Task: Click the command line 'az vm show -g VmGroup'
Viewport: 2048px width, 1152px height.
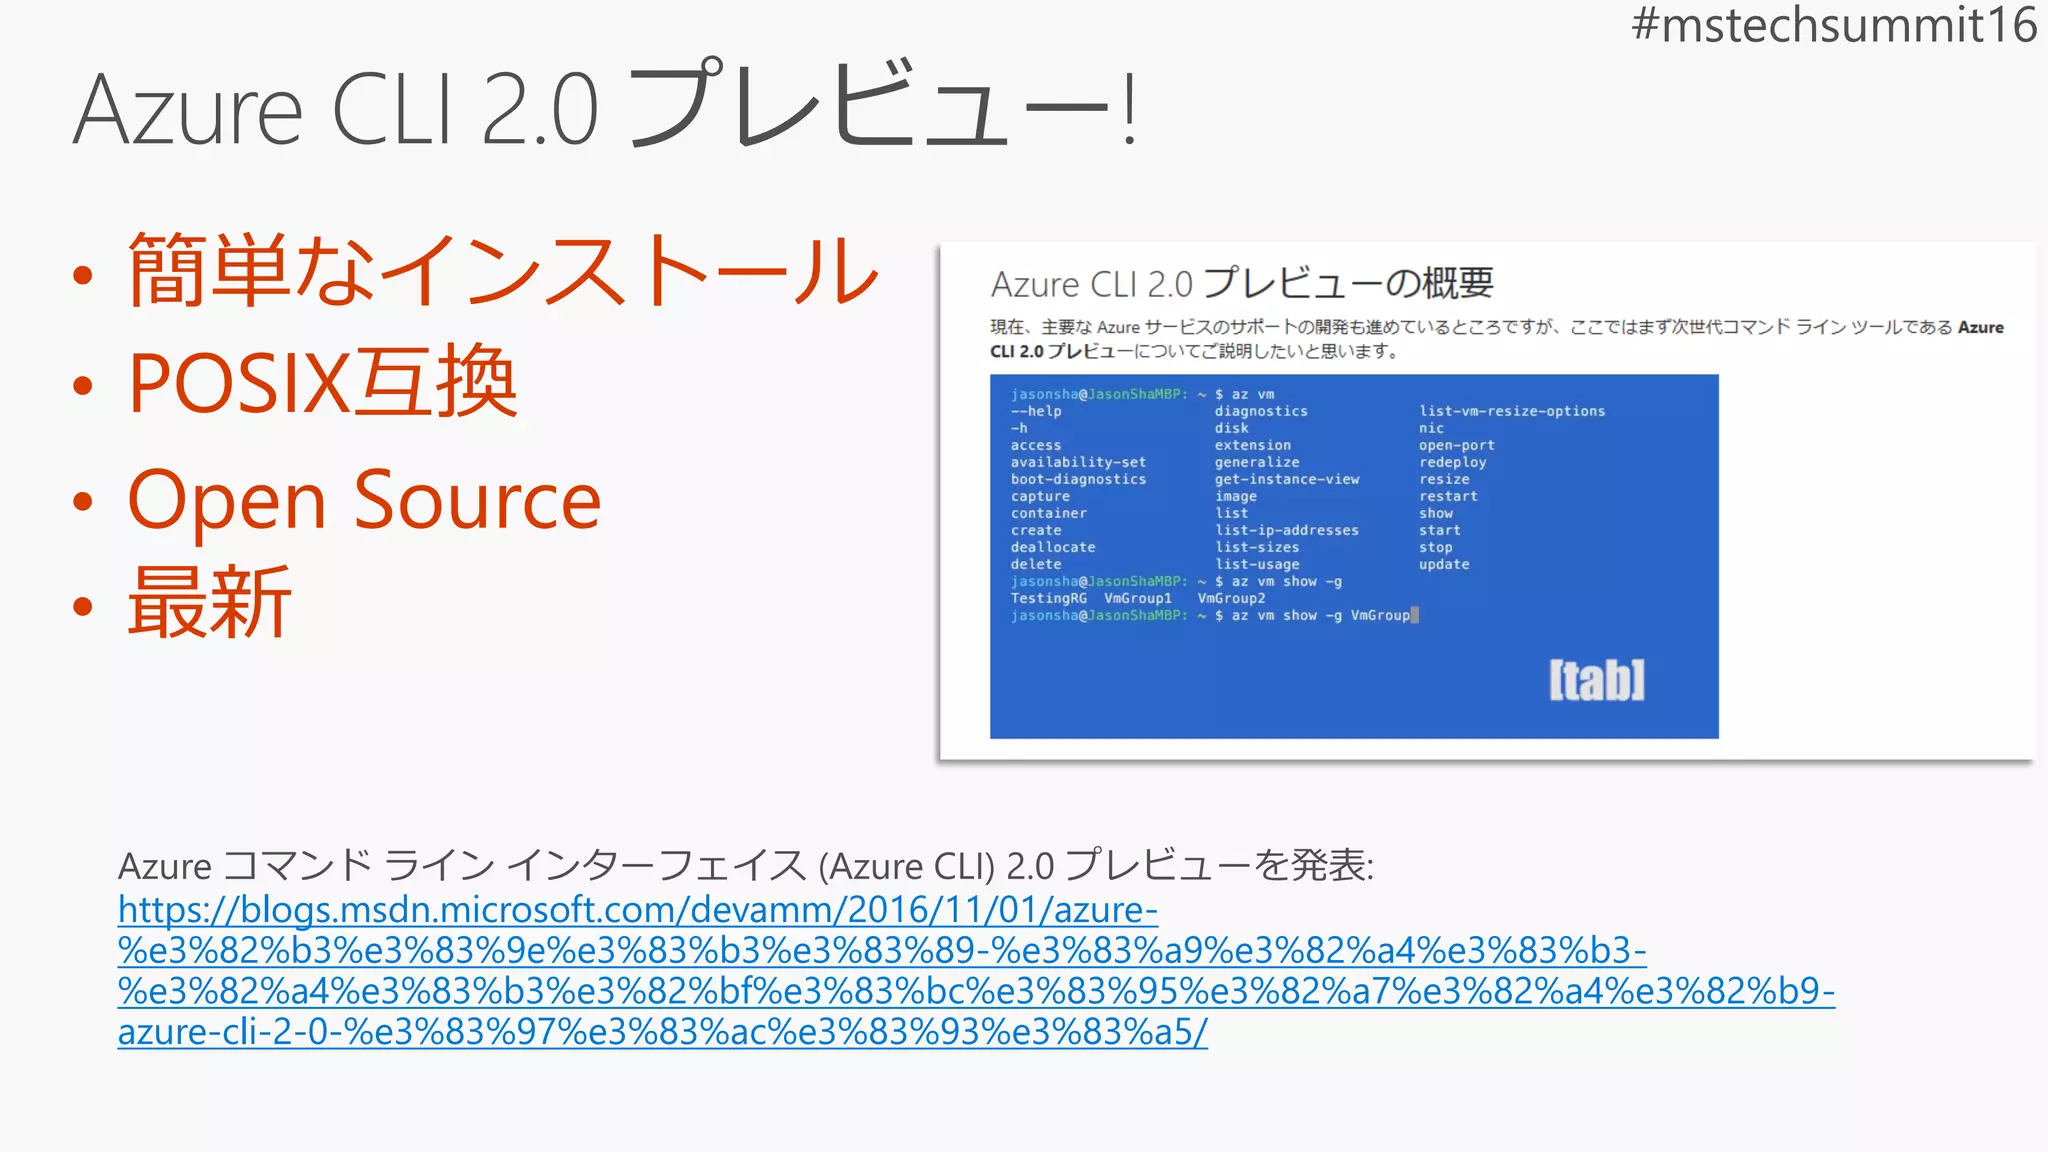Action: coord(1321,615)
